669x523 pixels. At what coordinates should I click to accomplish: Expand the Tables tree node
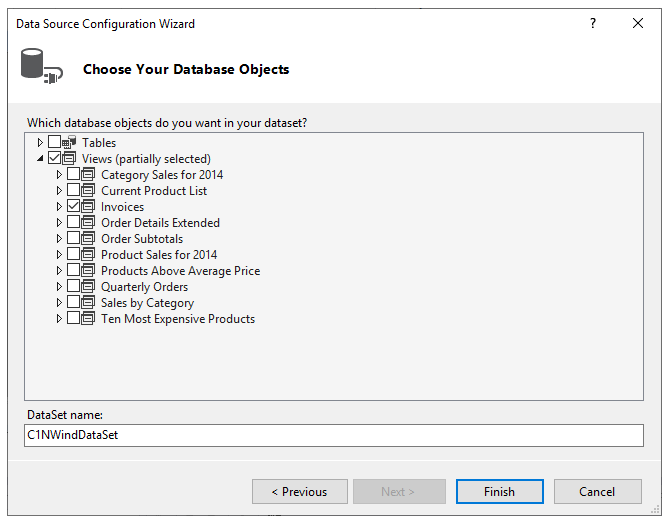(x=41, y=143)
